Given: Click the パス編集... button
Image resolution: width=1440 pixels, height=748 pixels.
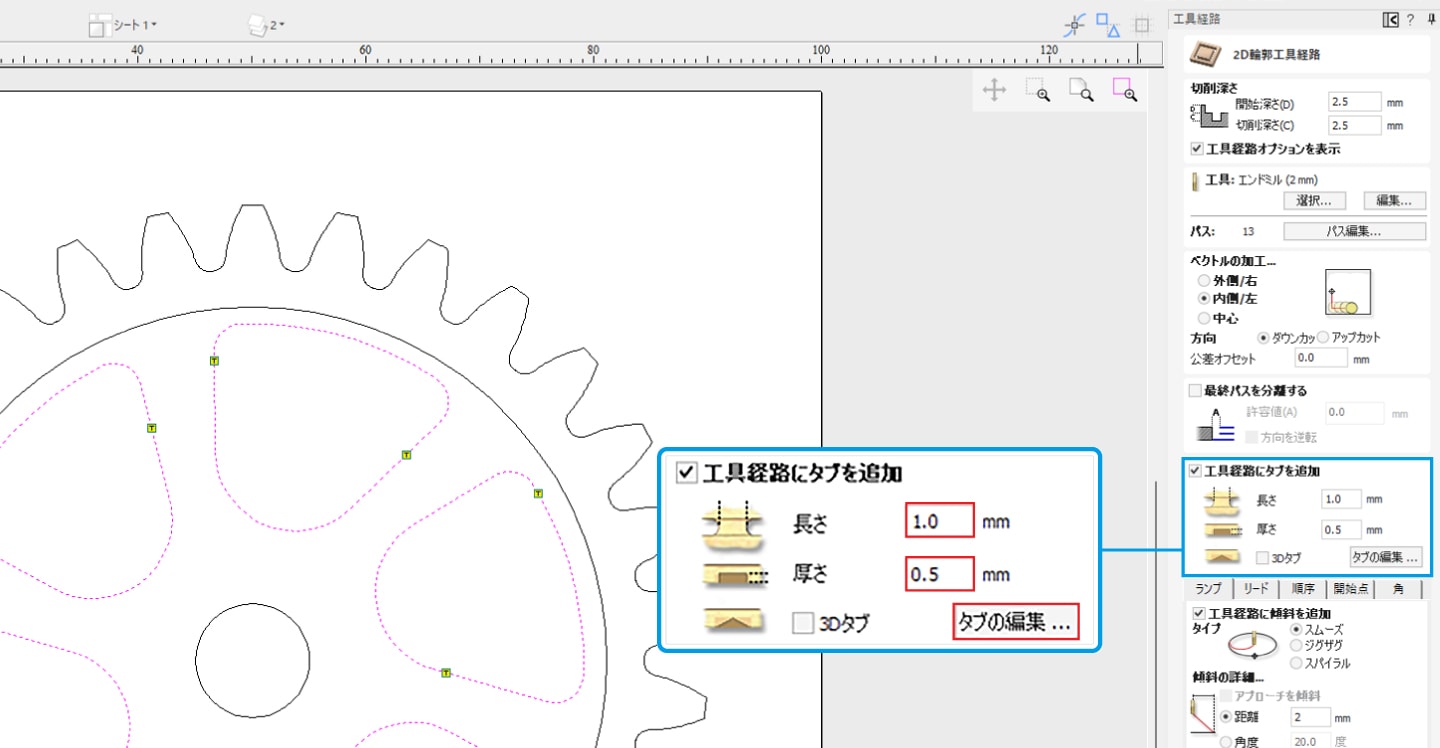Looking at the screenshot, I should [1354, 232].
